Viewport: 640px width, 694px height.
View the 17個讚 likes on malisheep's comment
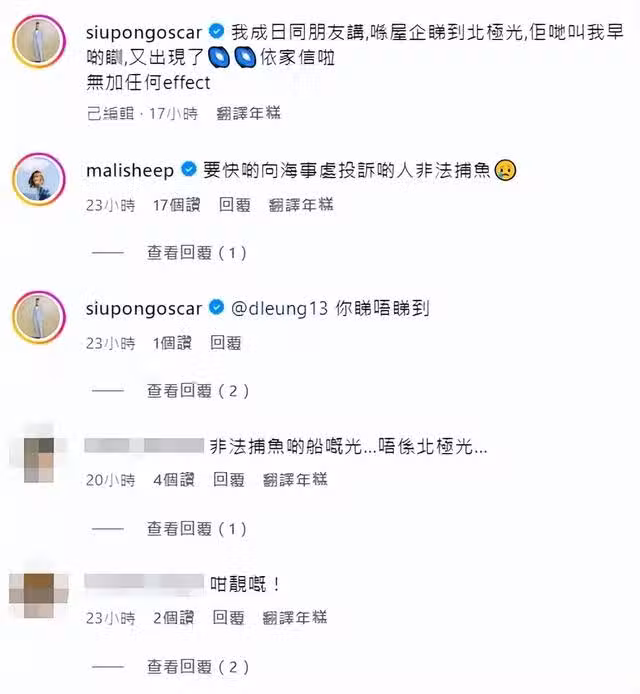coord(177,205)
